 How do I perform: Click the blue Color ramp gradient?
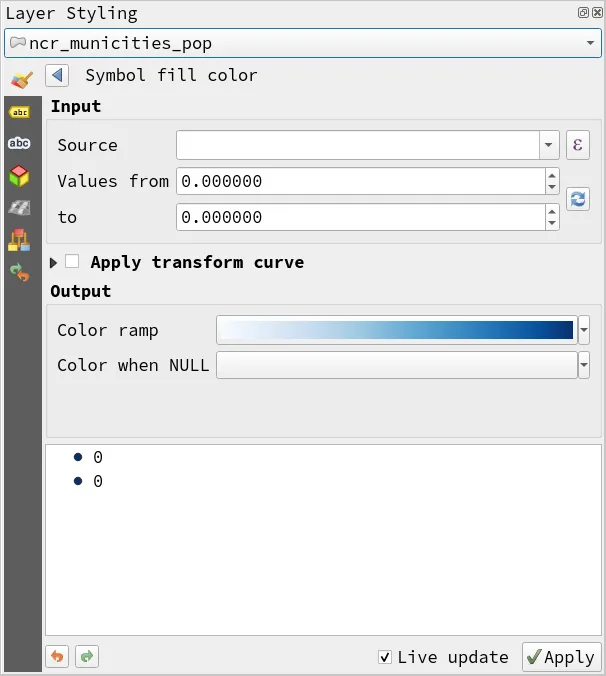pyautogui.click(x=396, y=330)
